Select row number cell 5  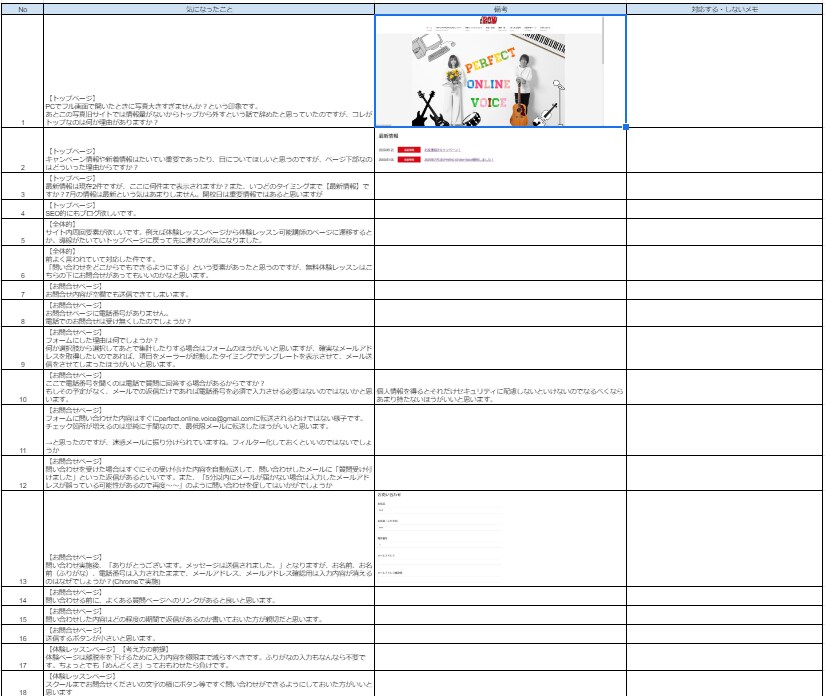tap(23, 232)
